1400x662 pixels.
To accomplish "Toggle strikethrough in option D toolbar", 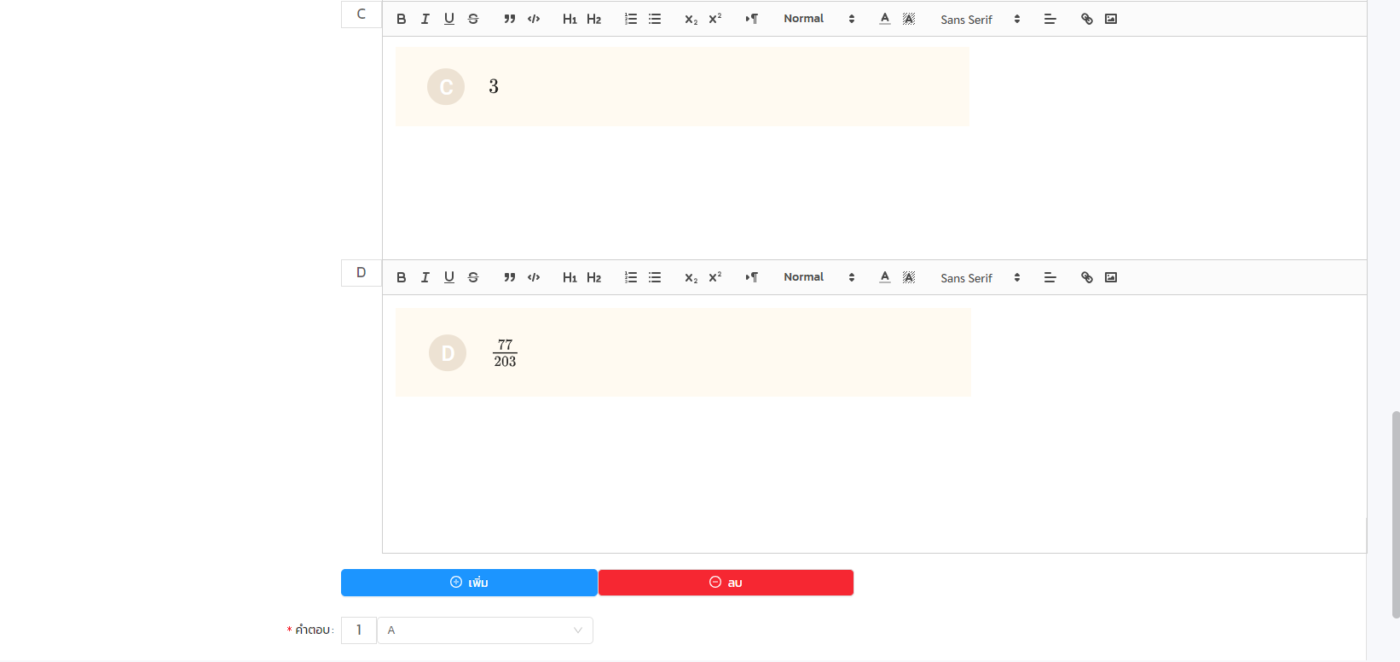I will click(x=473, y=278).
